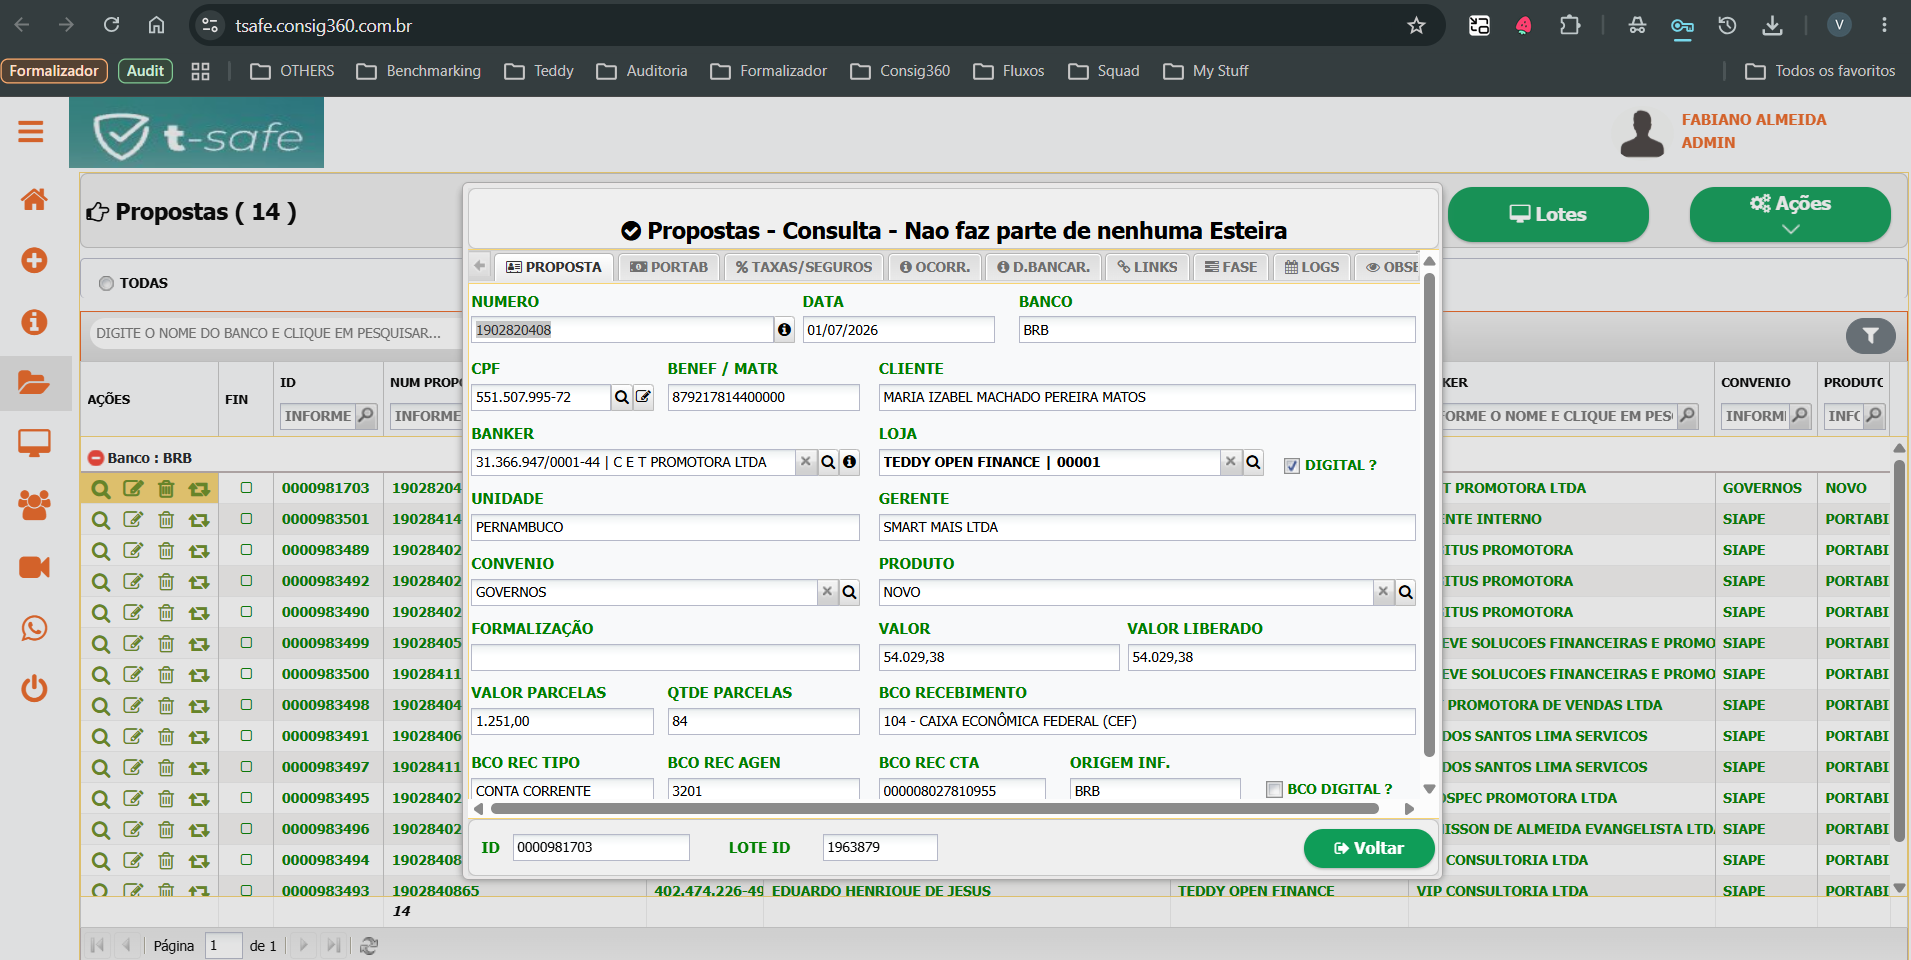The height and width of the screenshot is (960, 1911).
Task: Click search icon next to CPF field
Action: click(622, 397)
